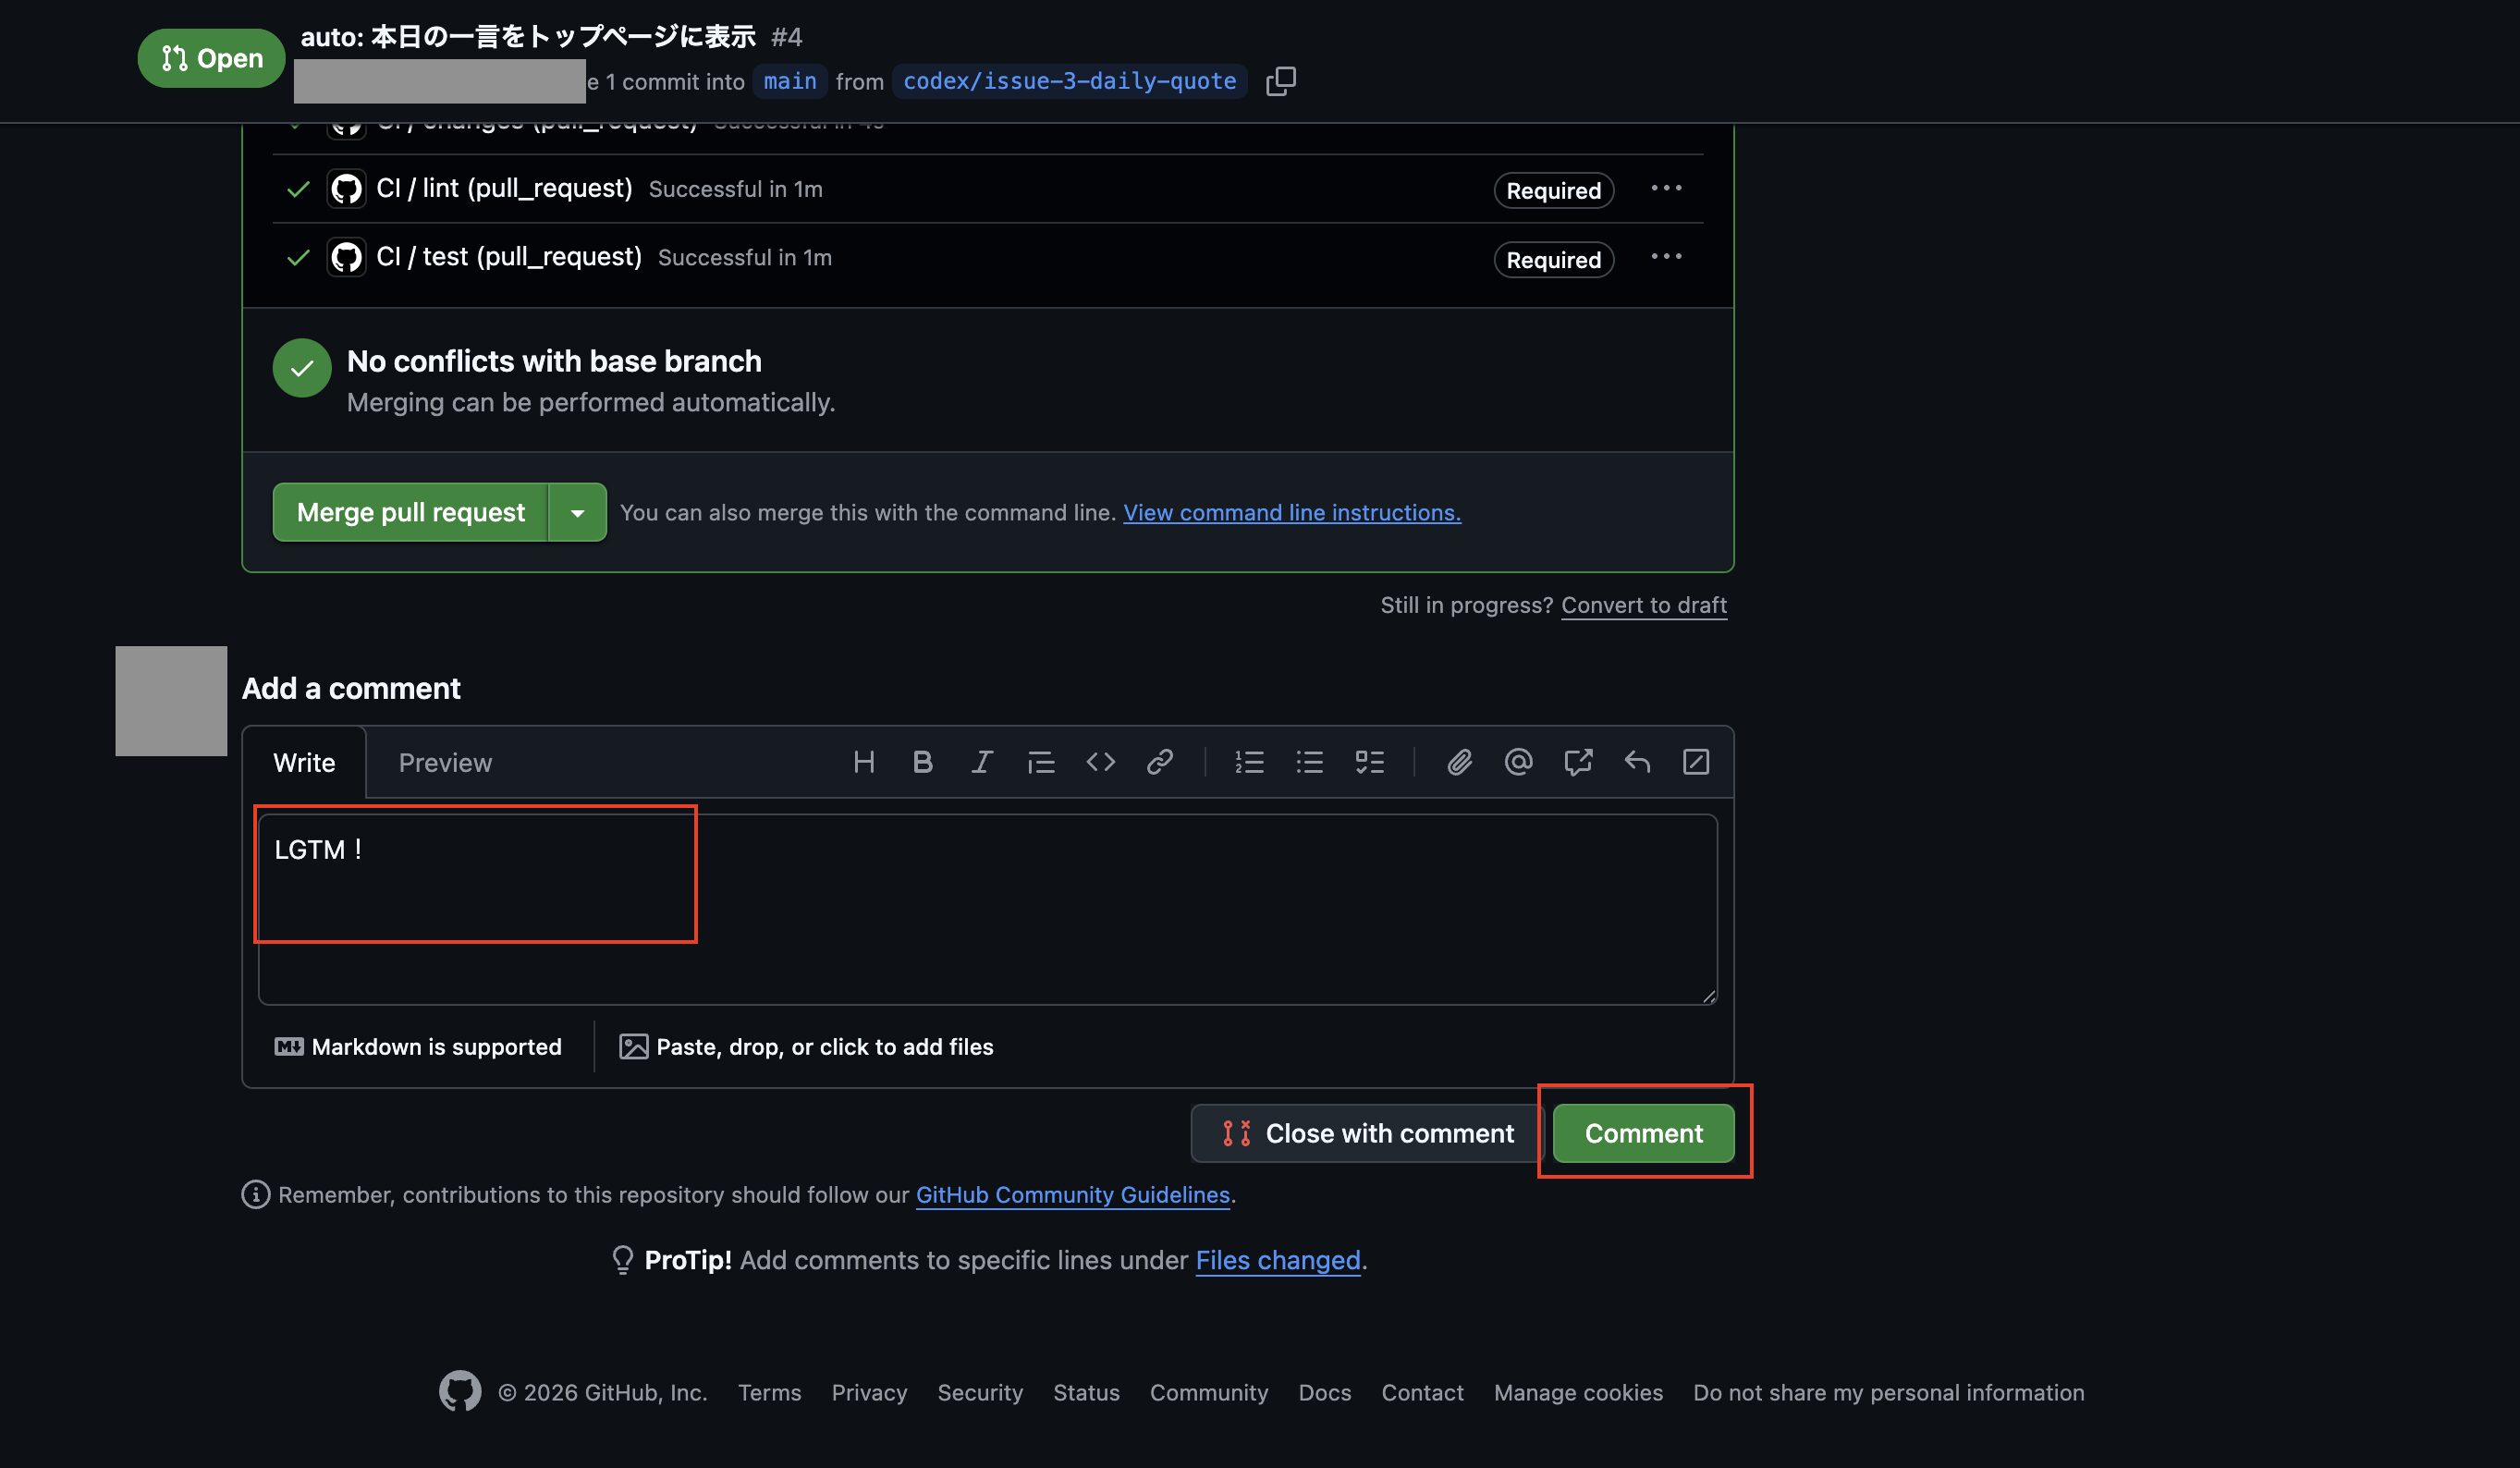
Task: Open the Convert to draft link
Action: (1643, 605)
